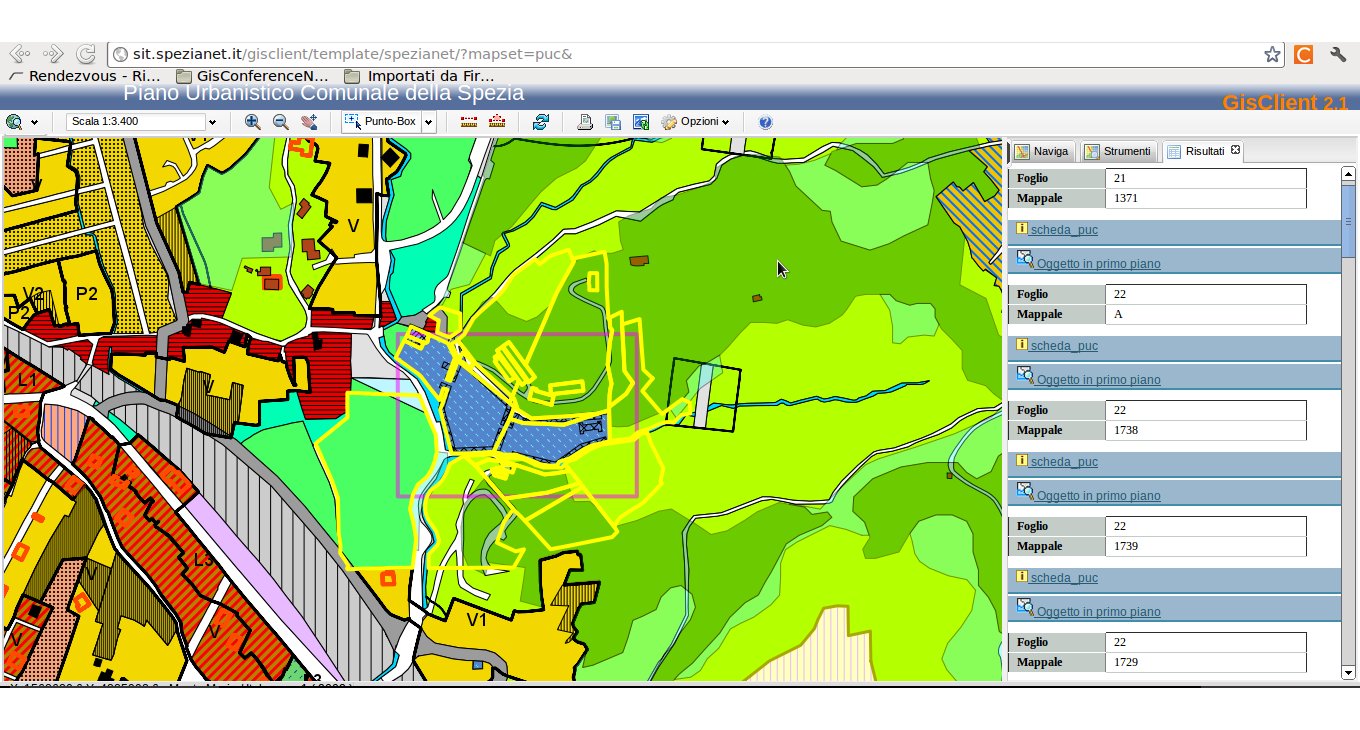Click the results panel scrollbar down arrow

[x=1348, y=673]
